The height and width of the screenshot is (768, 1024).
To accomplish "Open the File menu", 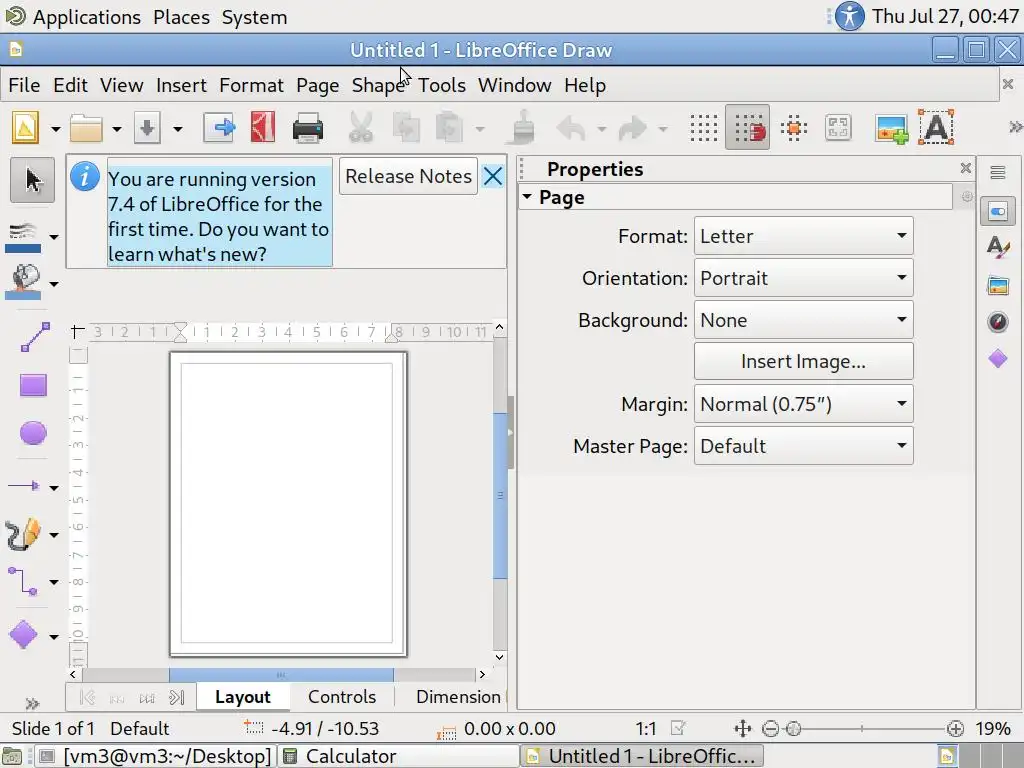I will pyautogui.click(x=24, y=85).
